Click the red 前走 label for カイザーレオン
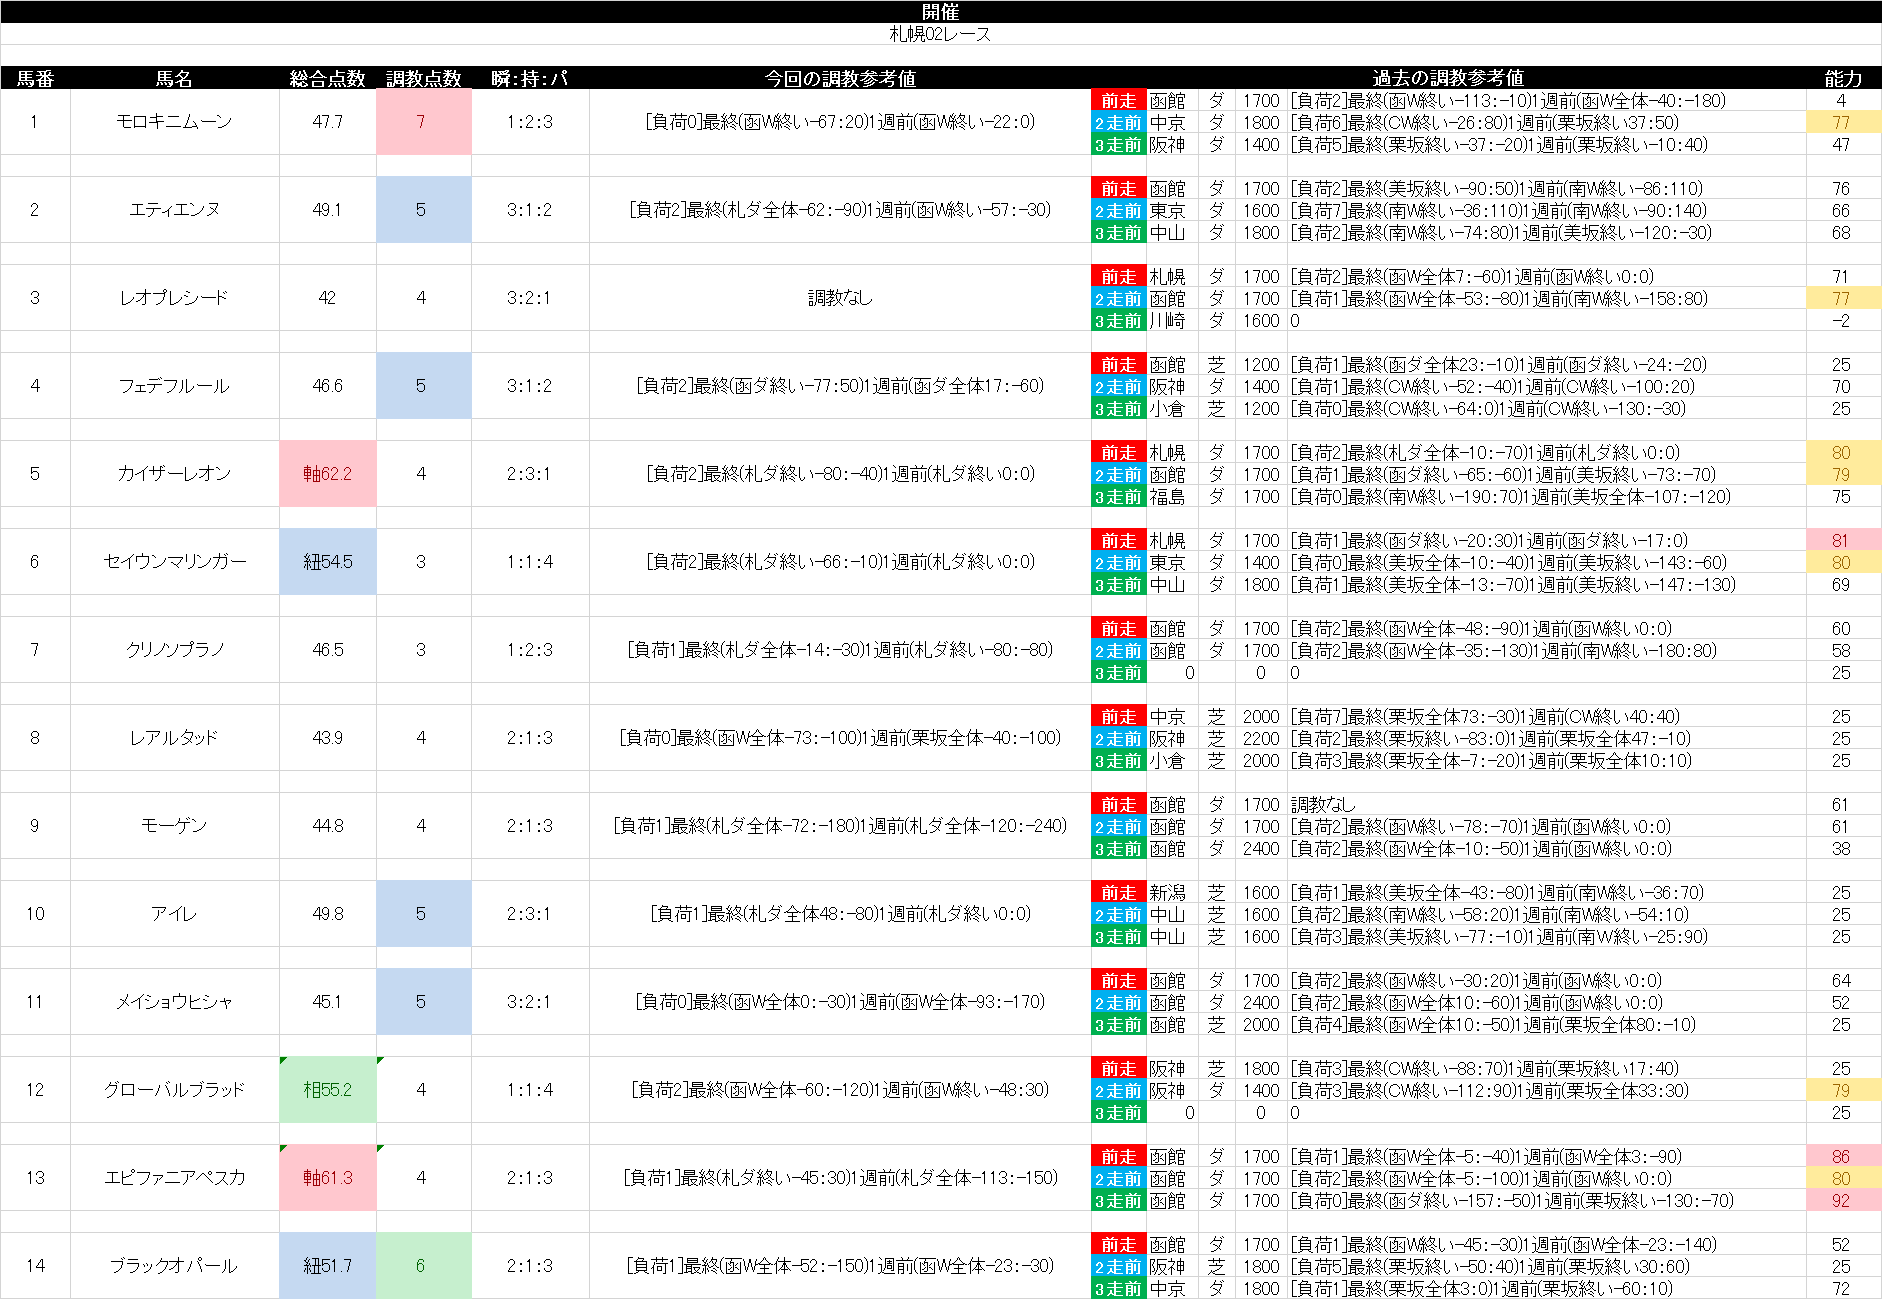The width and height of the screenshot is (1882, 1299). [1118, 453]
